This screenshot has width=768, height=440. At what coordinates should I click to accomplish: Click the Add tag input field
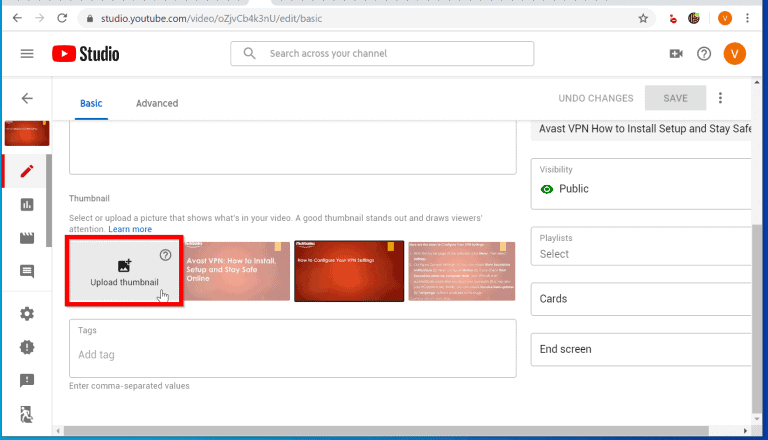click(292, 354)
